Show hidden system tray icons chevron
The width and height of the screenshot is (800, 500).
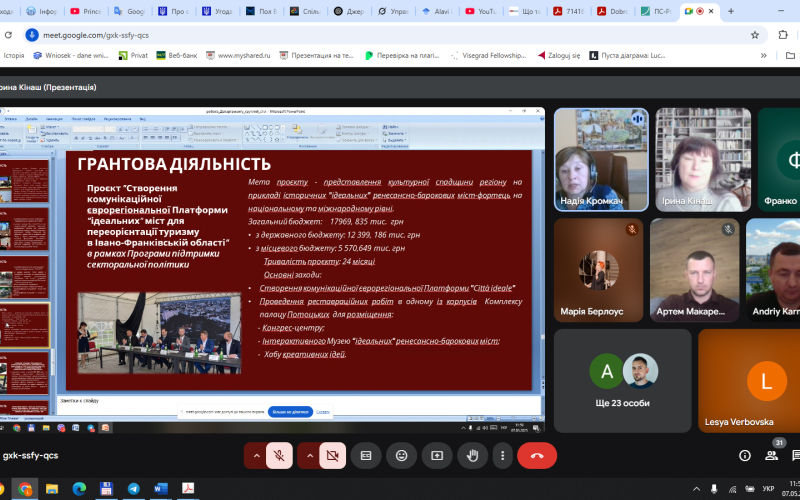point(696,489)
